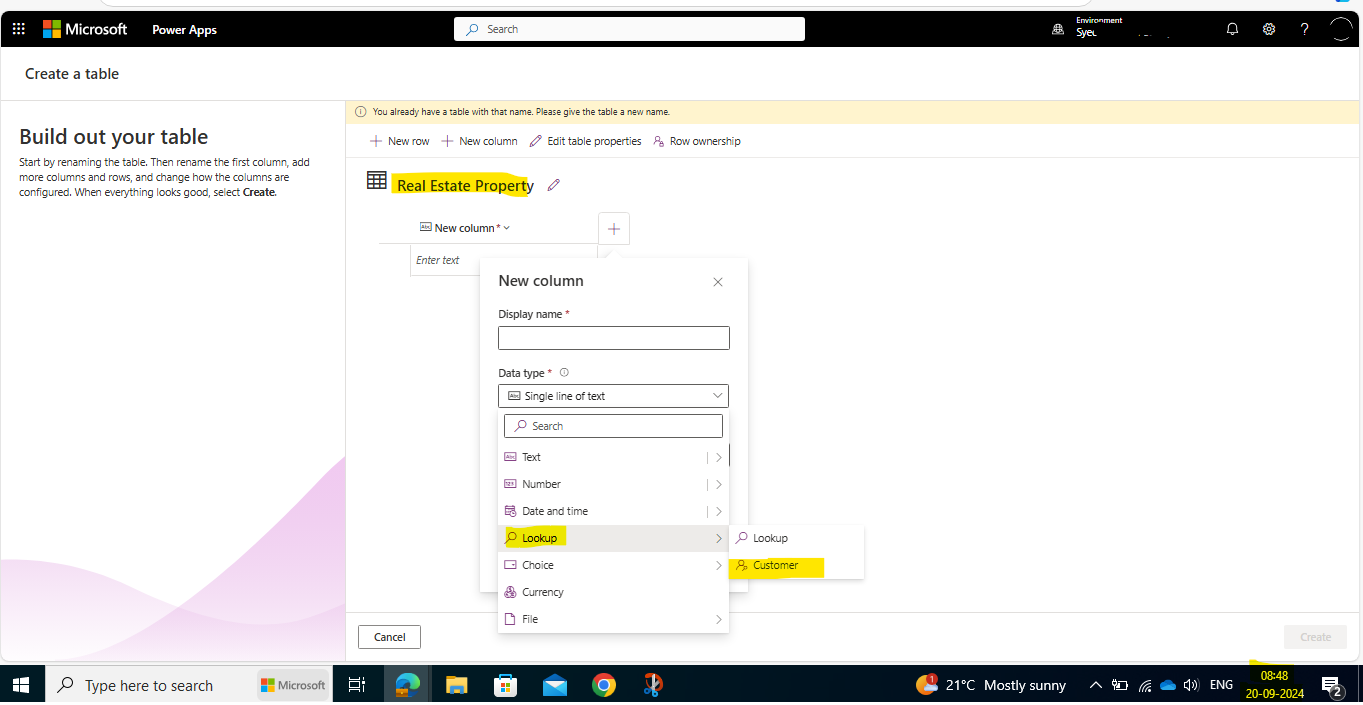
Task: Click the info icon in warning banner
Action: tap(361, 112)
